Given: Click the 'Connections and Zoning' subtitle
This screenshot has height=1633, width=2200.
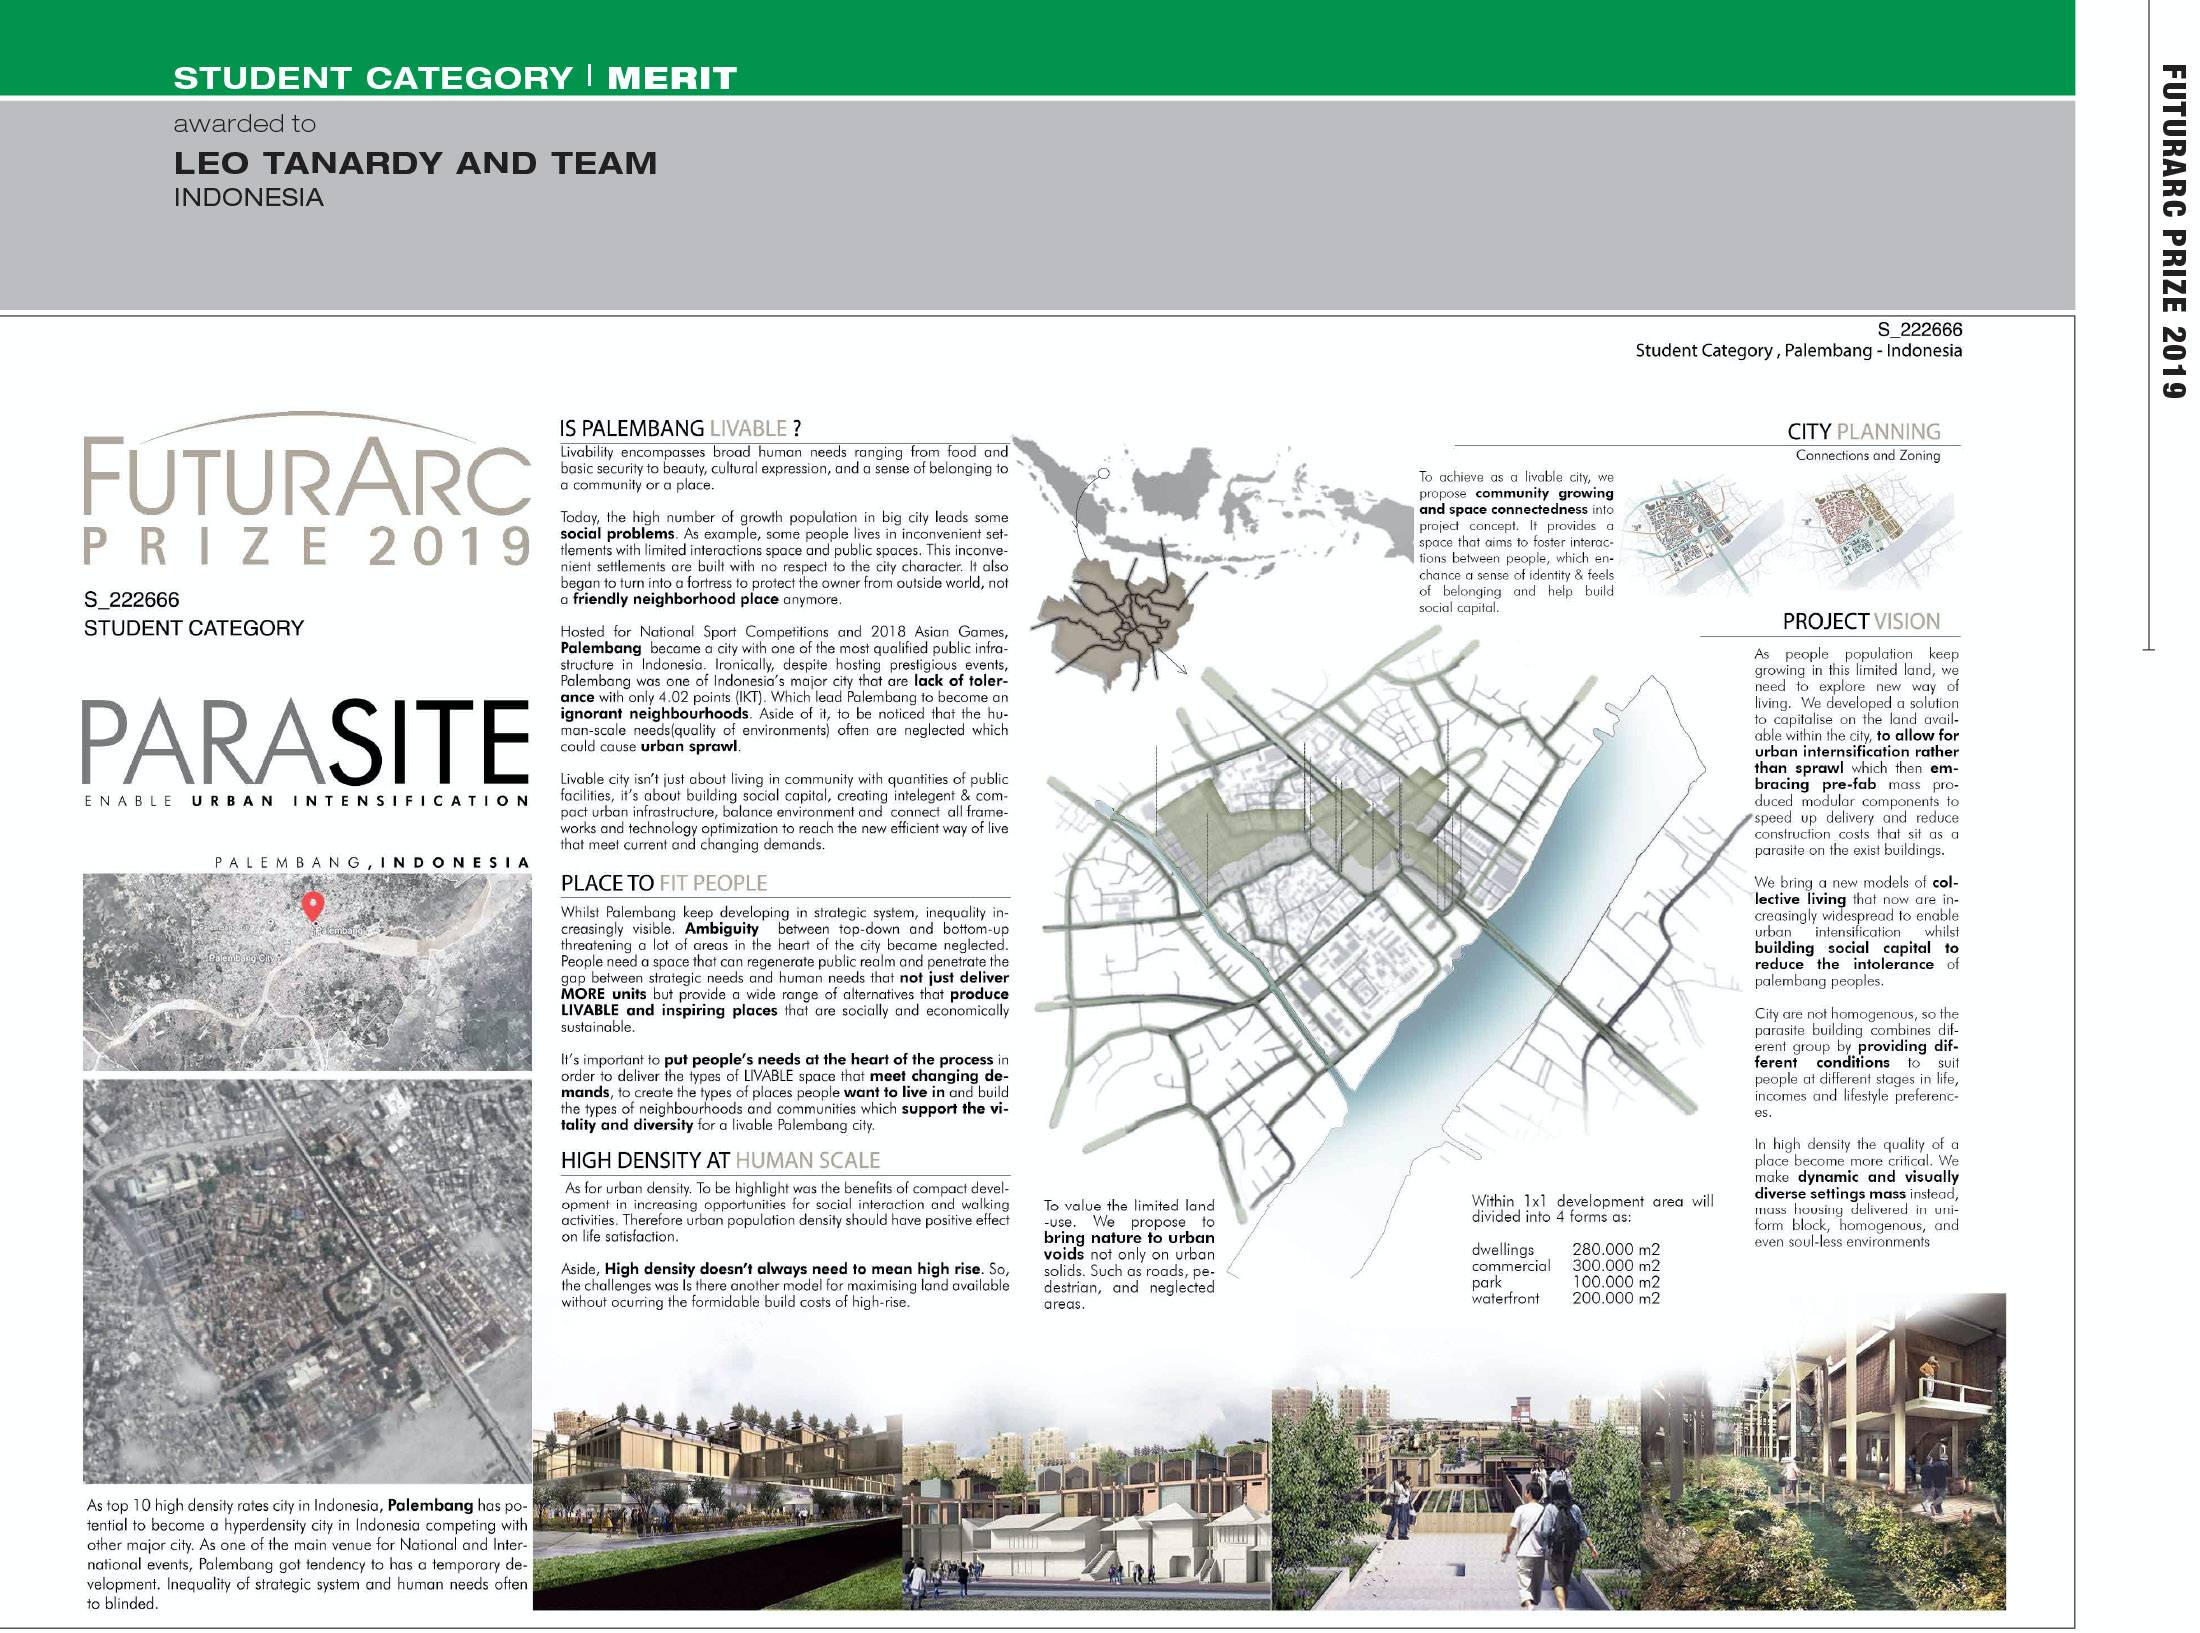Looking at the screenshot, I should click(1868, 455).
